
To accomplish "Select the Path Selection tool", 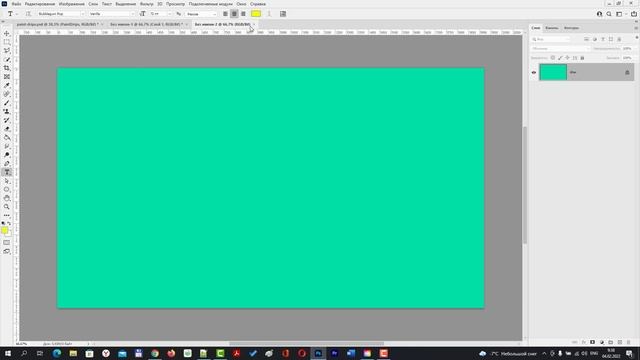I will click(x=7, y=181).
